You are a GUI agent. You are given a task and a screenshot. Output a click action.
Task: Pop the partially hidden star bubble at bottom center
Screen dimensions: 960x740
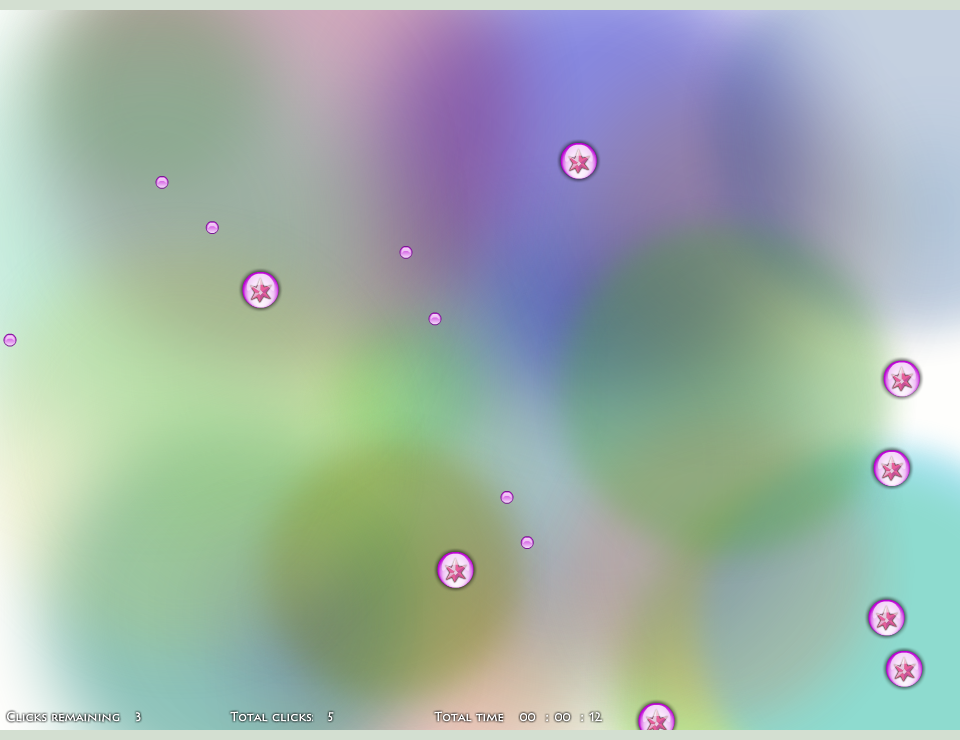(658, 719)
